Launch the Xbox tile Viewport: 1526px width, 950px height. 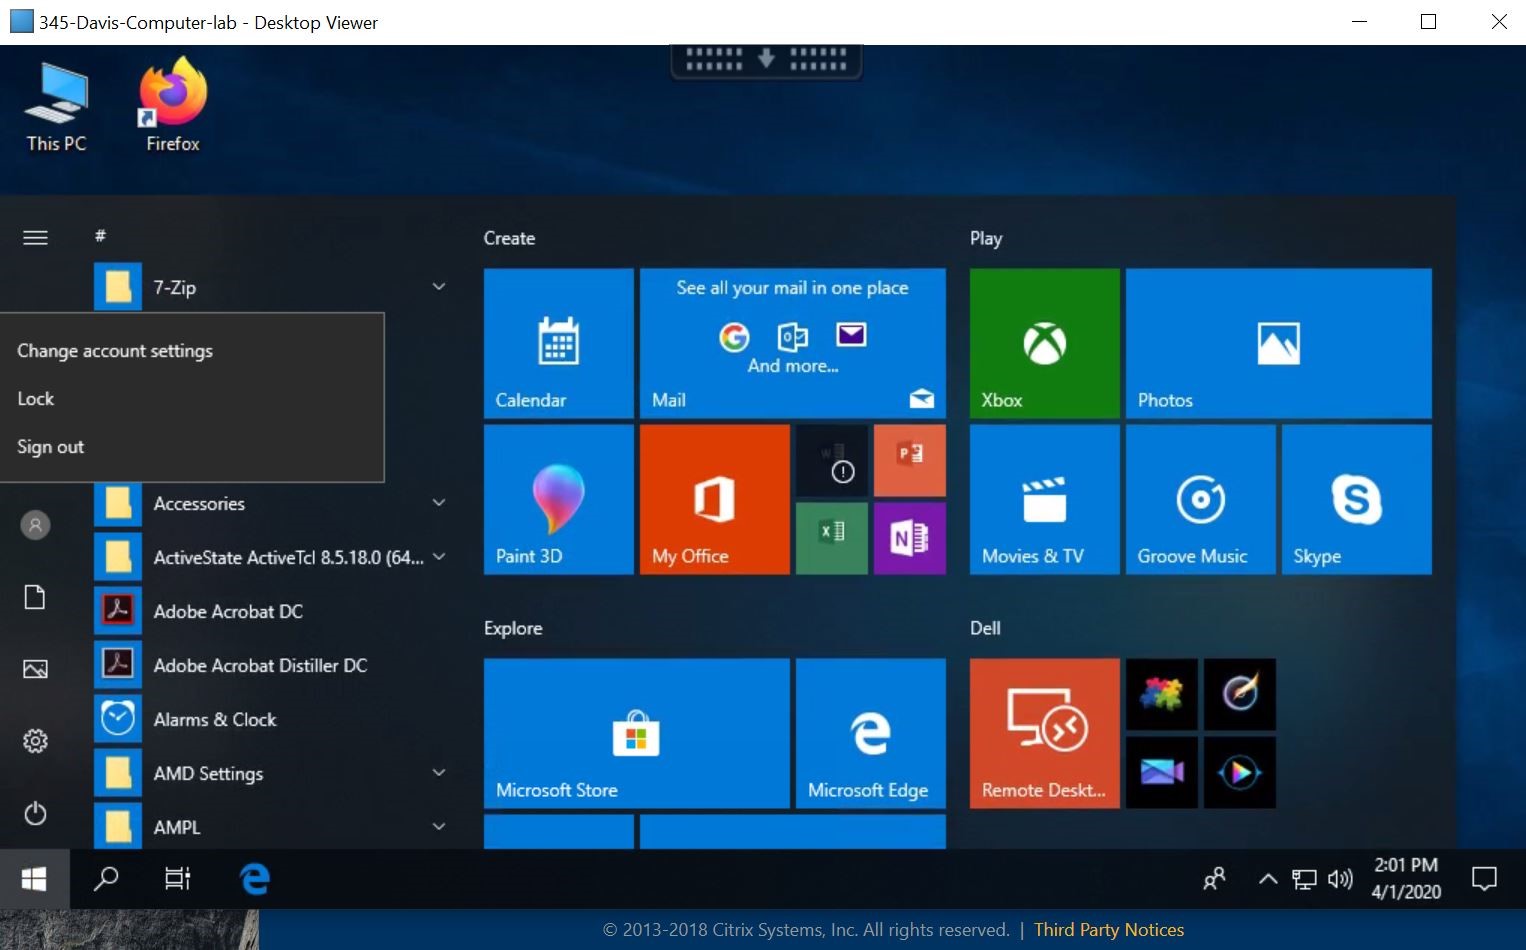pyautogui.click(x=1045, y=343)
